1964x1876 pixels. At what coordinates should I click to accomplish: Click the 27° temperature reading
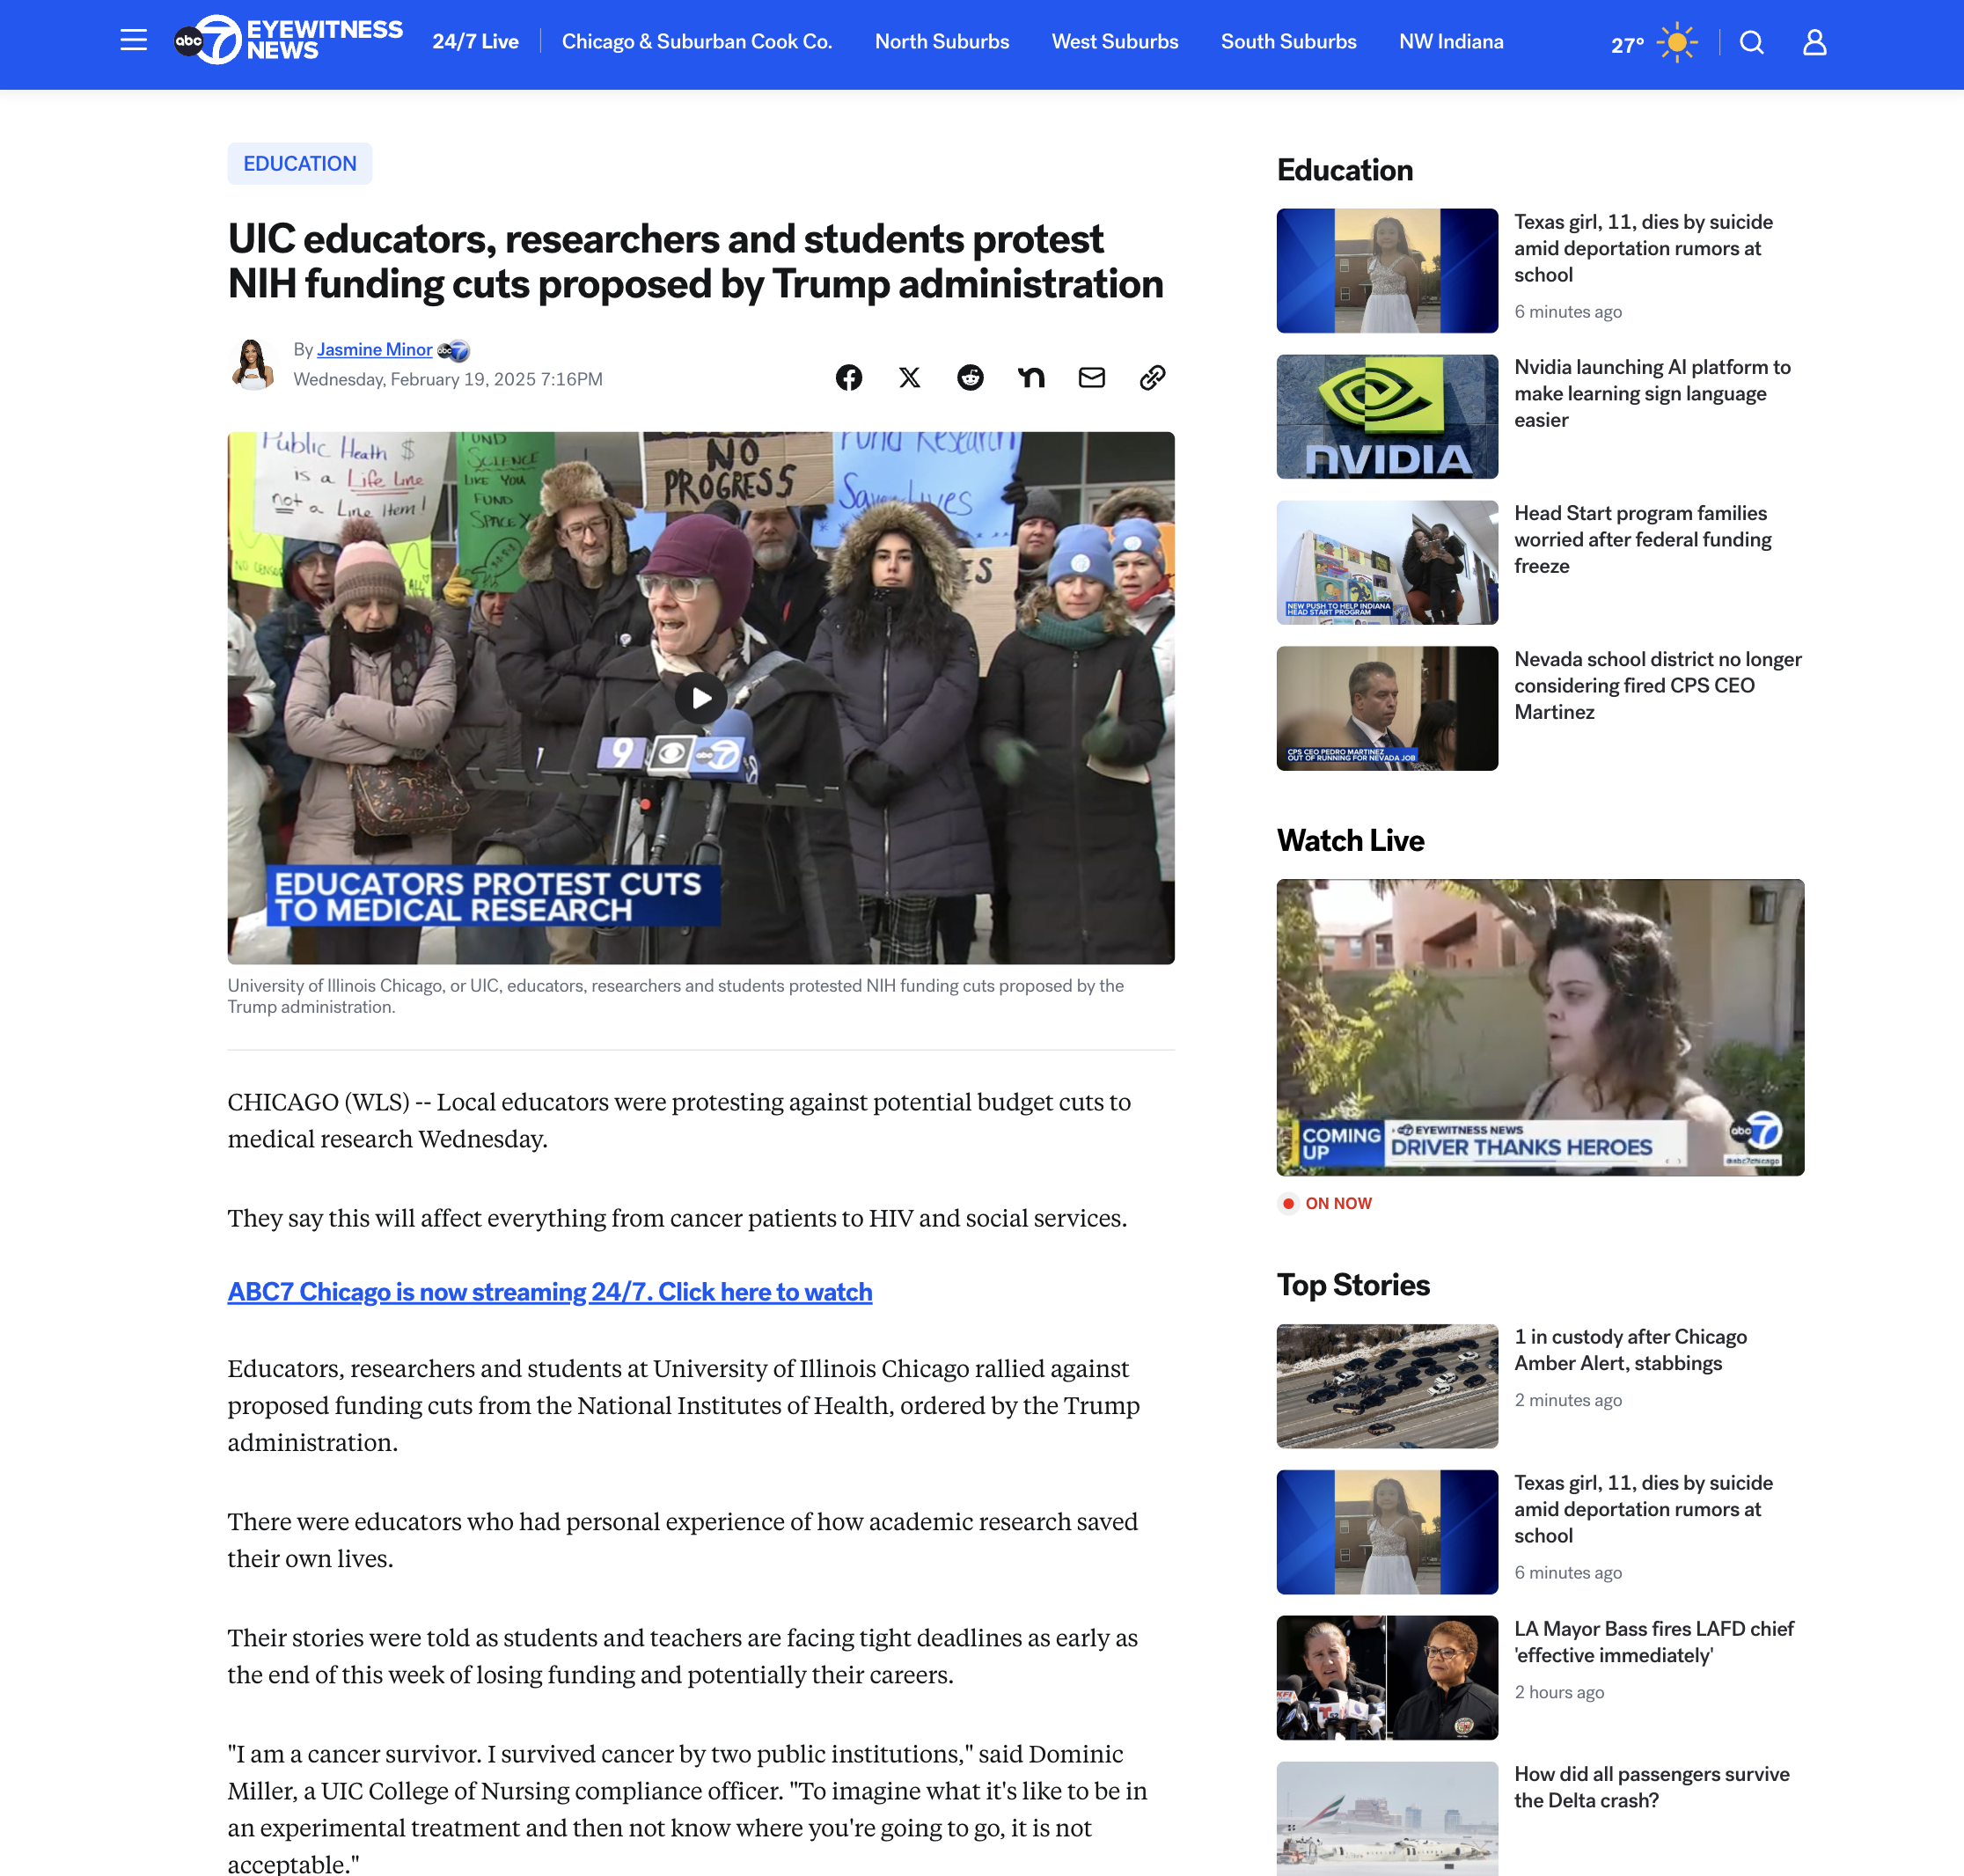(1627, 44)
